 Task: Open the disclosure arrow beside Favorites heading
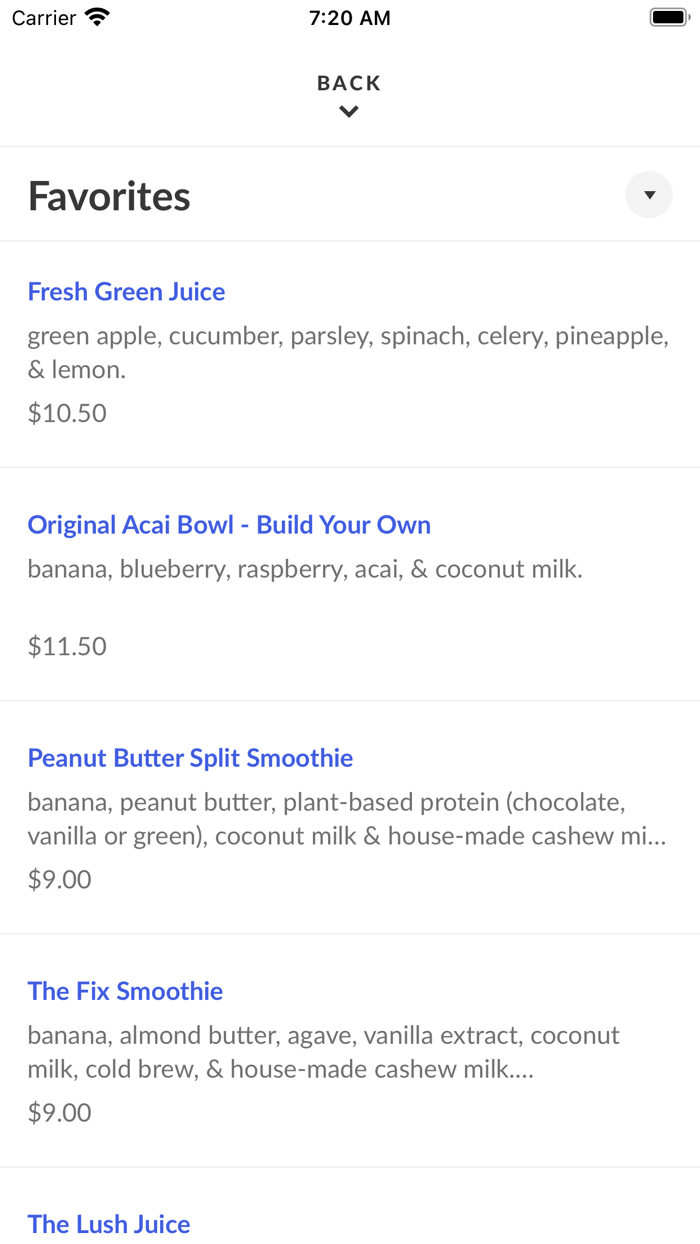649,194
